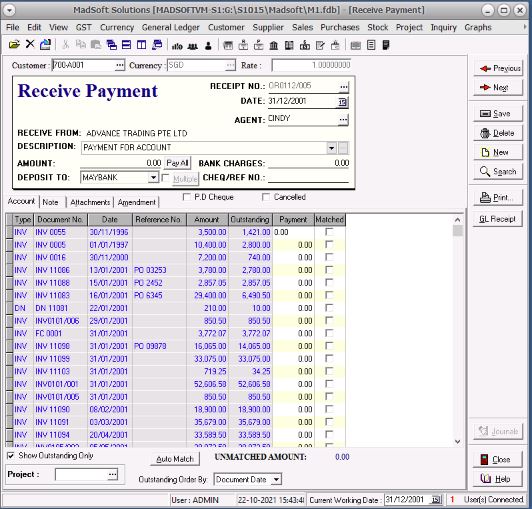The width and height of the screenshot is (532, 509).
Task: Browse agents with the Agent ellipsis button
Action: tap(343, 119)
